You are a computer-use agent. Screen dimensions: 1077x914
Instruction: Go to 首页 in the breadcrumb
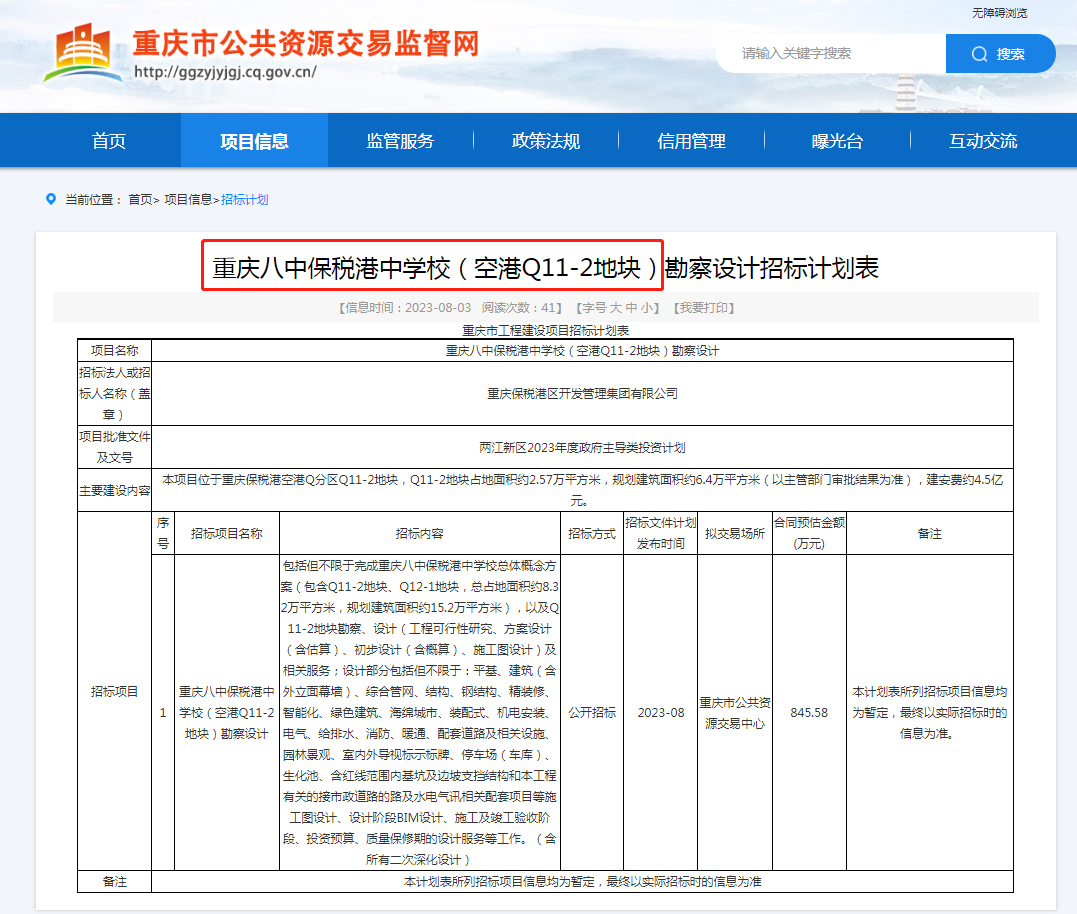[x=141, y=200]
